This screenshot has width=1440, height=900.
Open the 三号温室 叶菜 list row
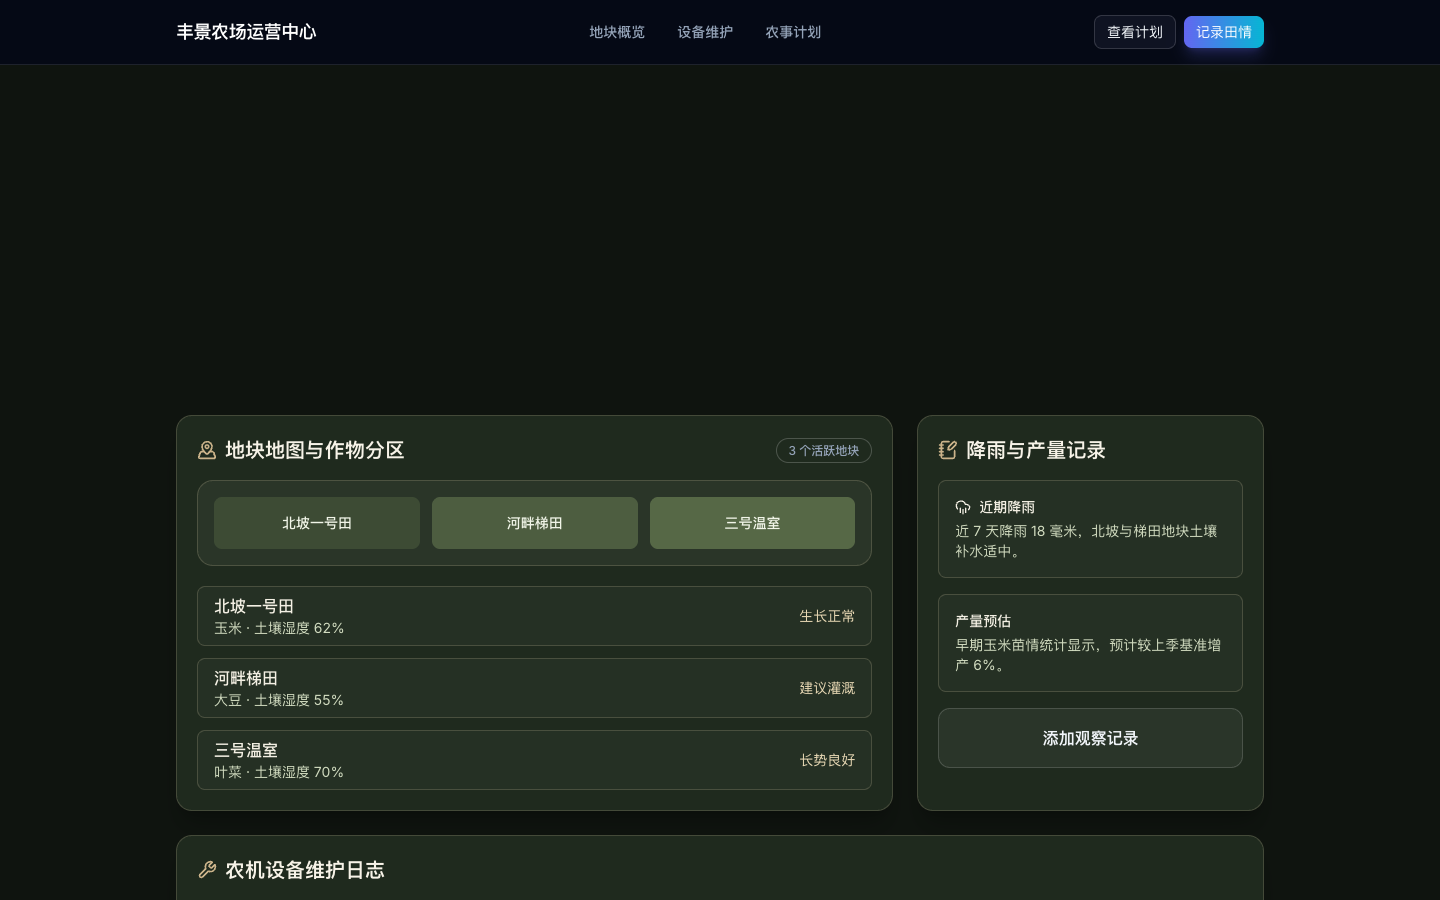pyautogui.click(x=534, y=760)
